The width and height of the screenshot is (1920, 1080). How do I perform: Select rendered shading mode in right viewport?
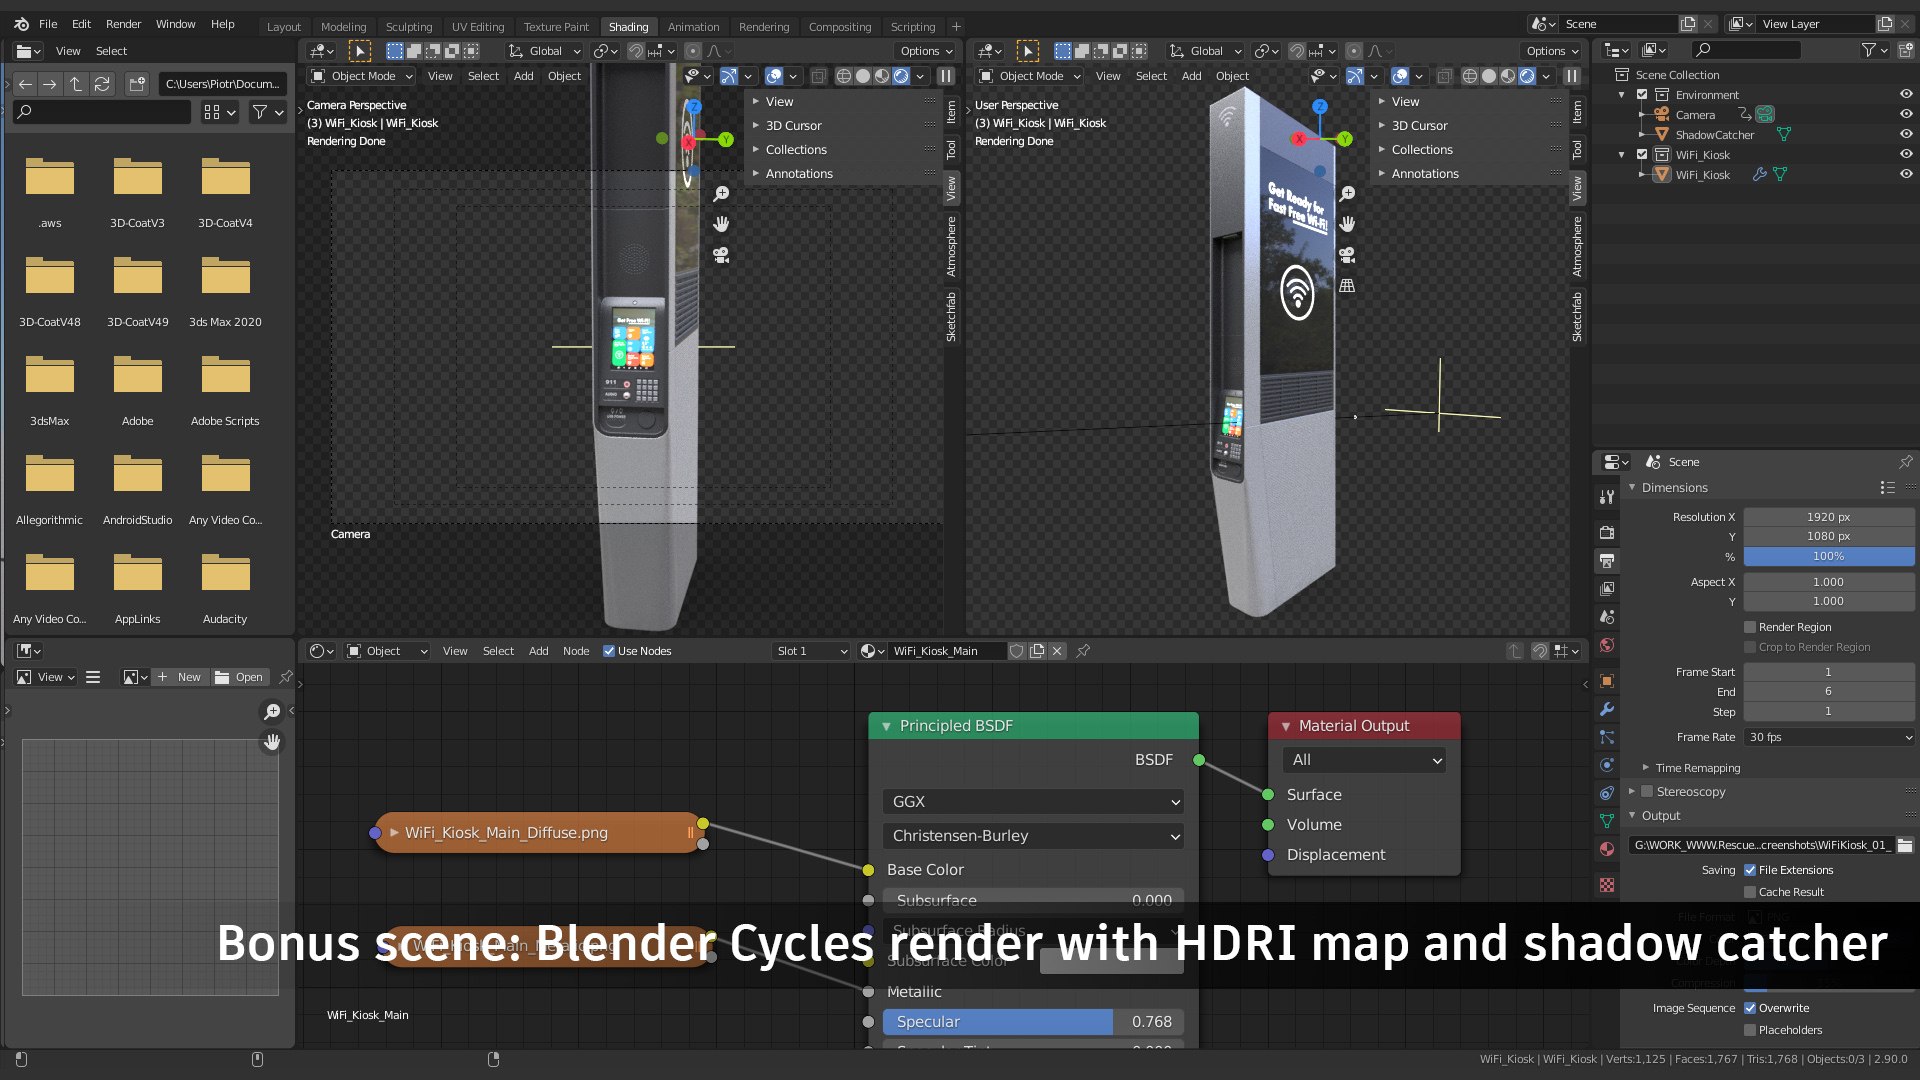pos(1527,76)
